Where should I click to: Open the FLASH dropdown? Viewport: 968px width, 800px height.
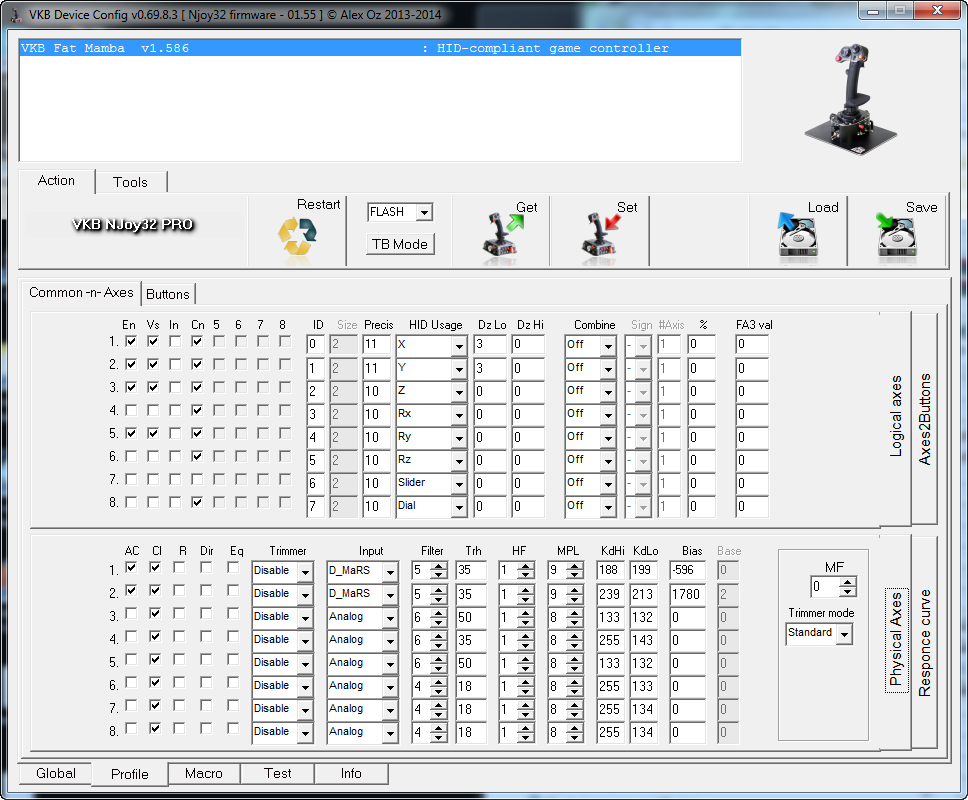click(x=424, y=212)
